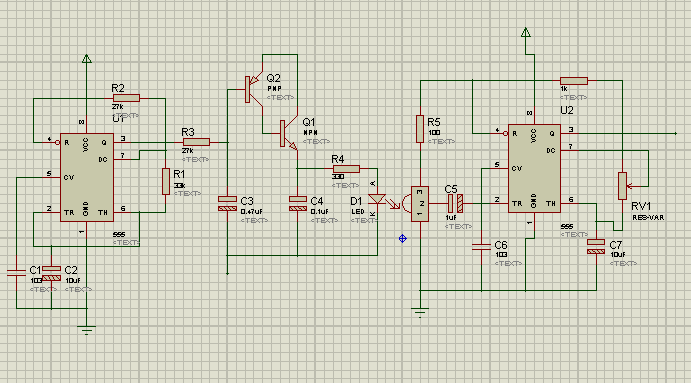This screenshot has width=691, height=383.
Task: Click the "Q2" reference label
Action: [x=273, y=78]
